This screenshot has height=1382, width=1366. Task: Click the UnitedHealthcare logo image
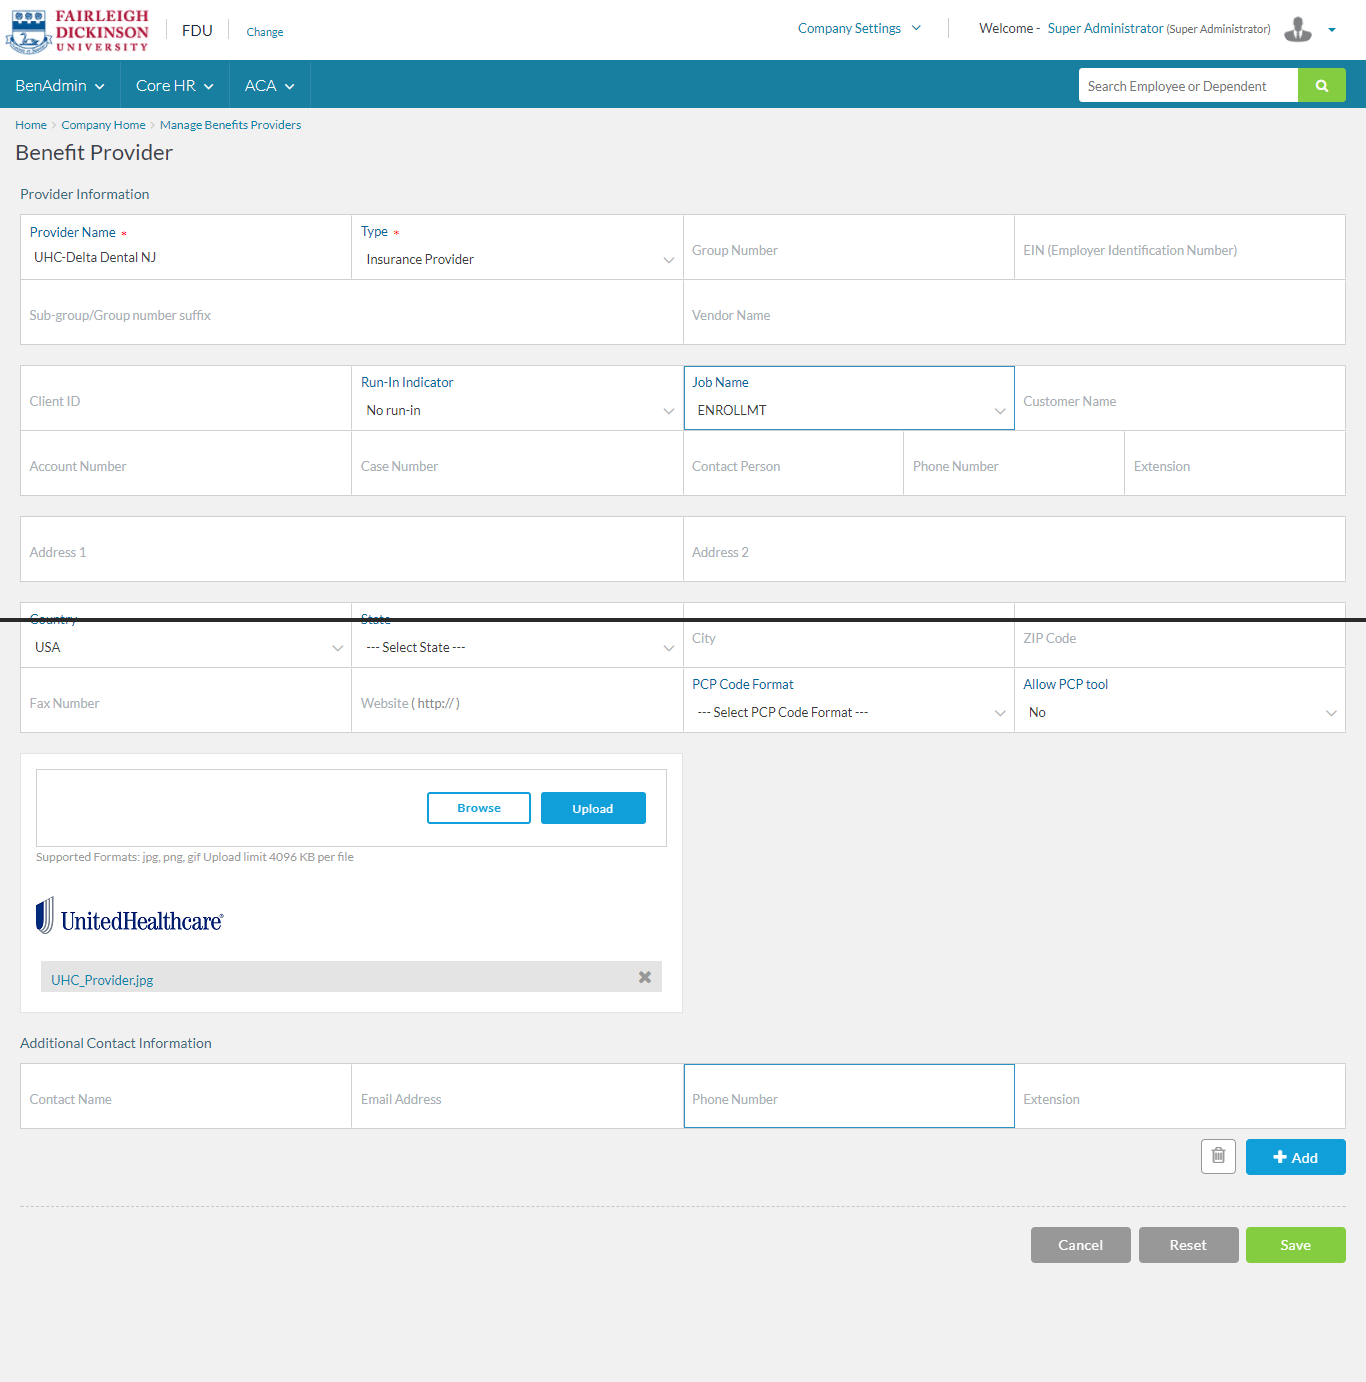(x=130, y=917)
